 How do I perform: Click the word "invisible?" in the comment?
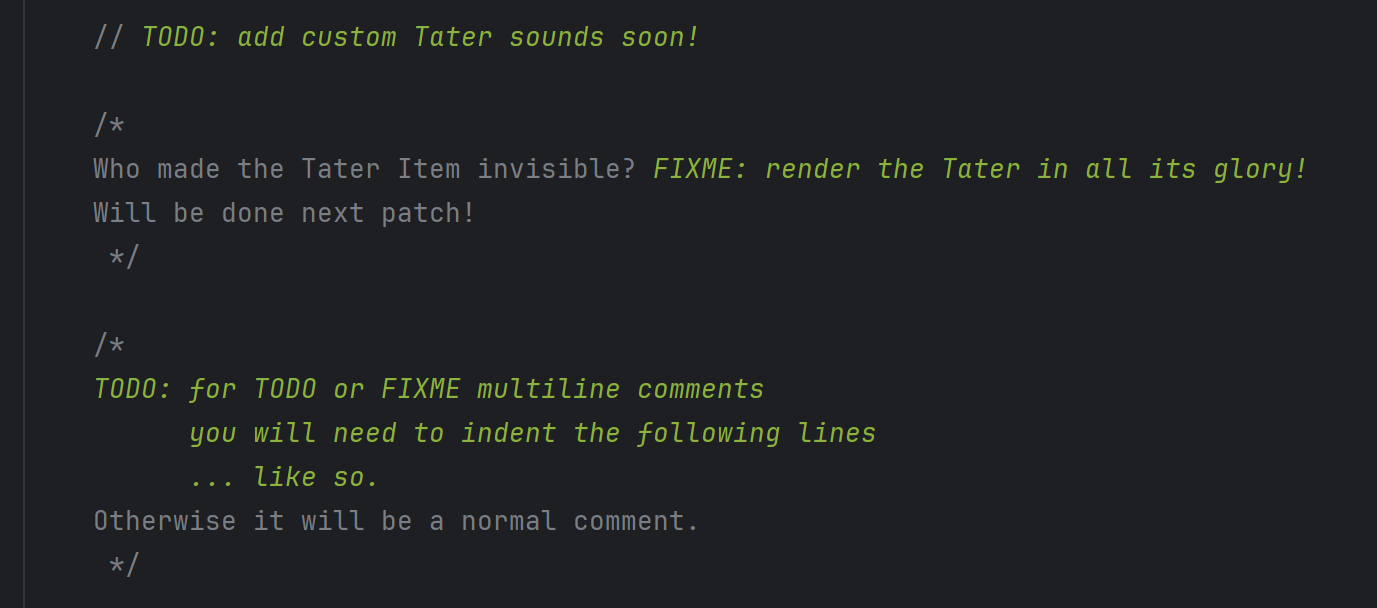(556, 169)
